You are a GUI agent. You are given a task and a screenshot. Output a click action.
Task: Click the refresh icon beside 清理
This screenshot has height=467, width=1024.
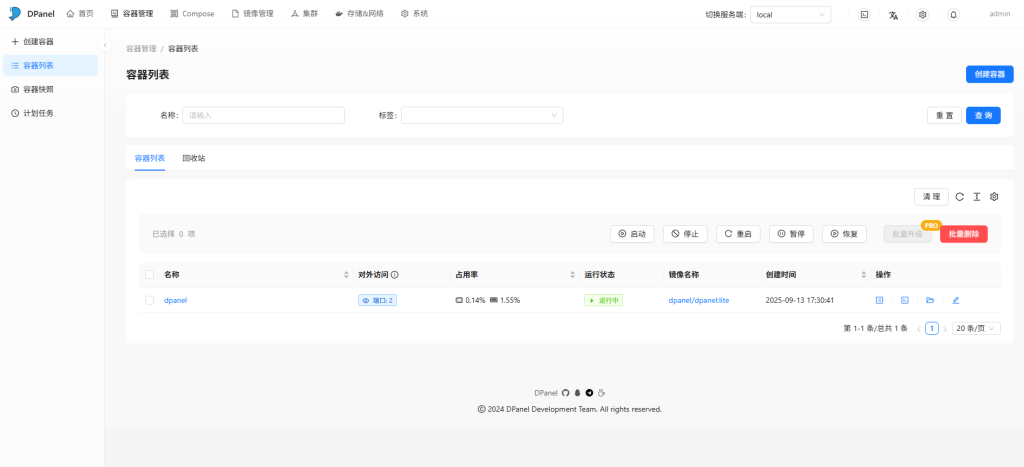960,197
